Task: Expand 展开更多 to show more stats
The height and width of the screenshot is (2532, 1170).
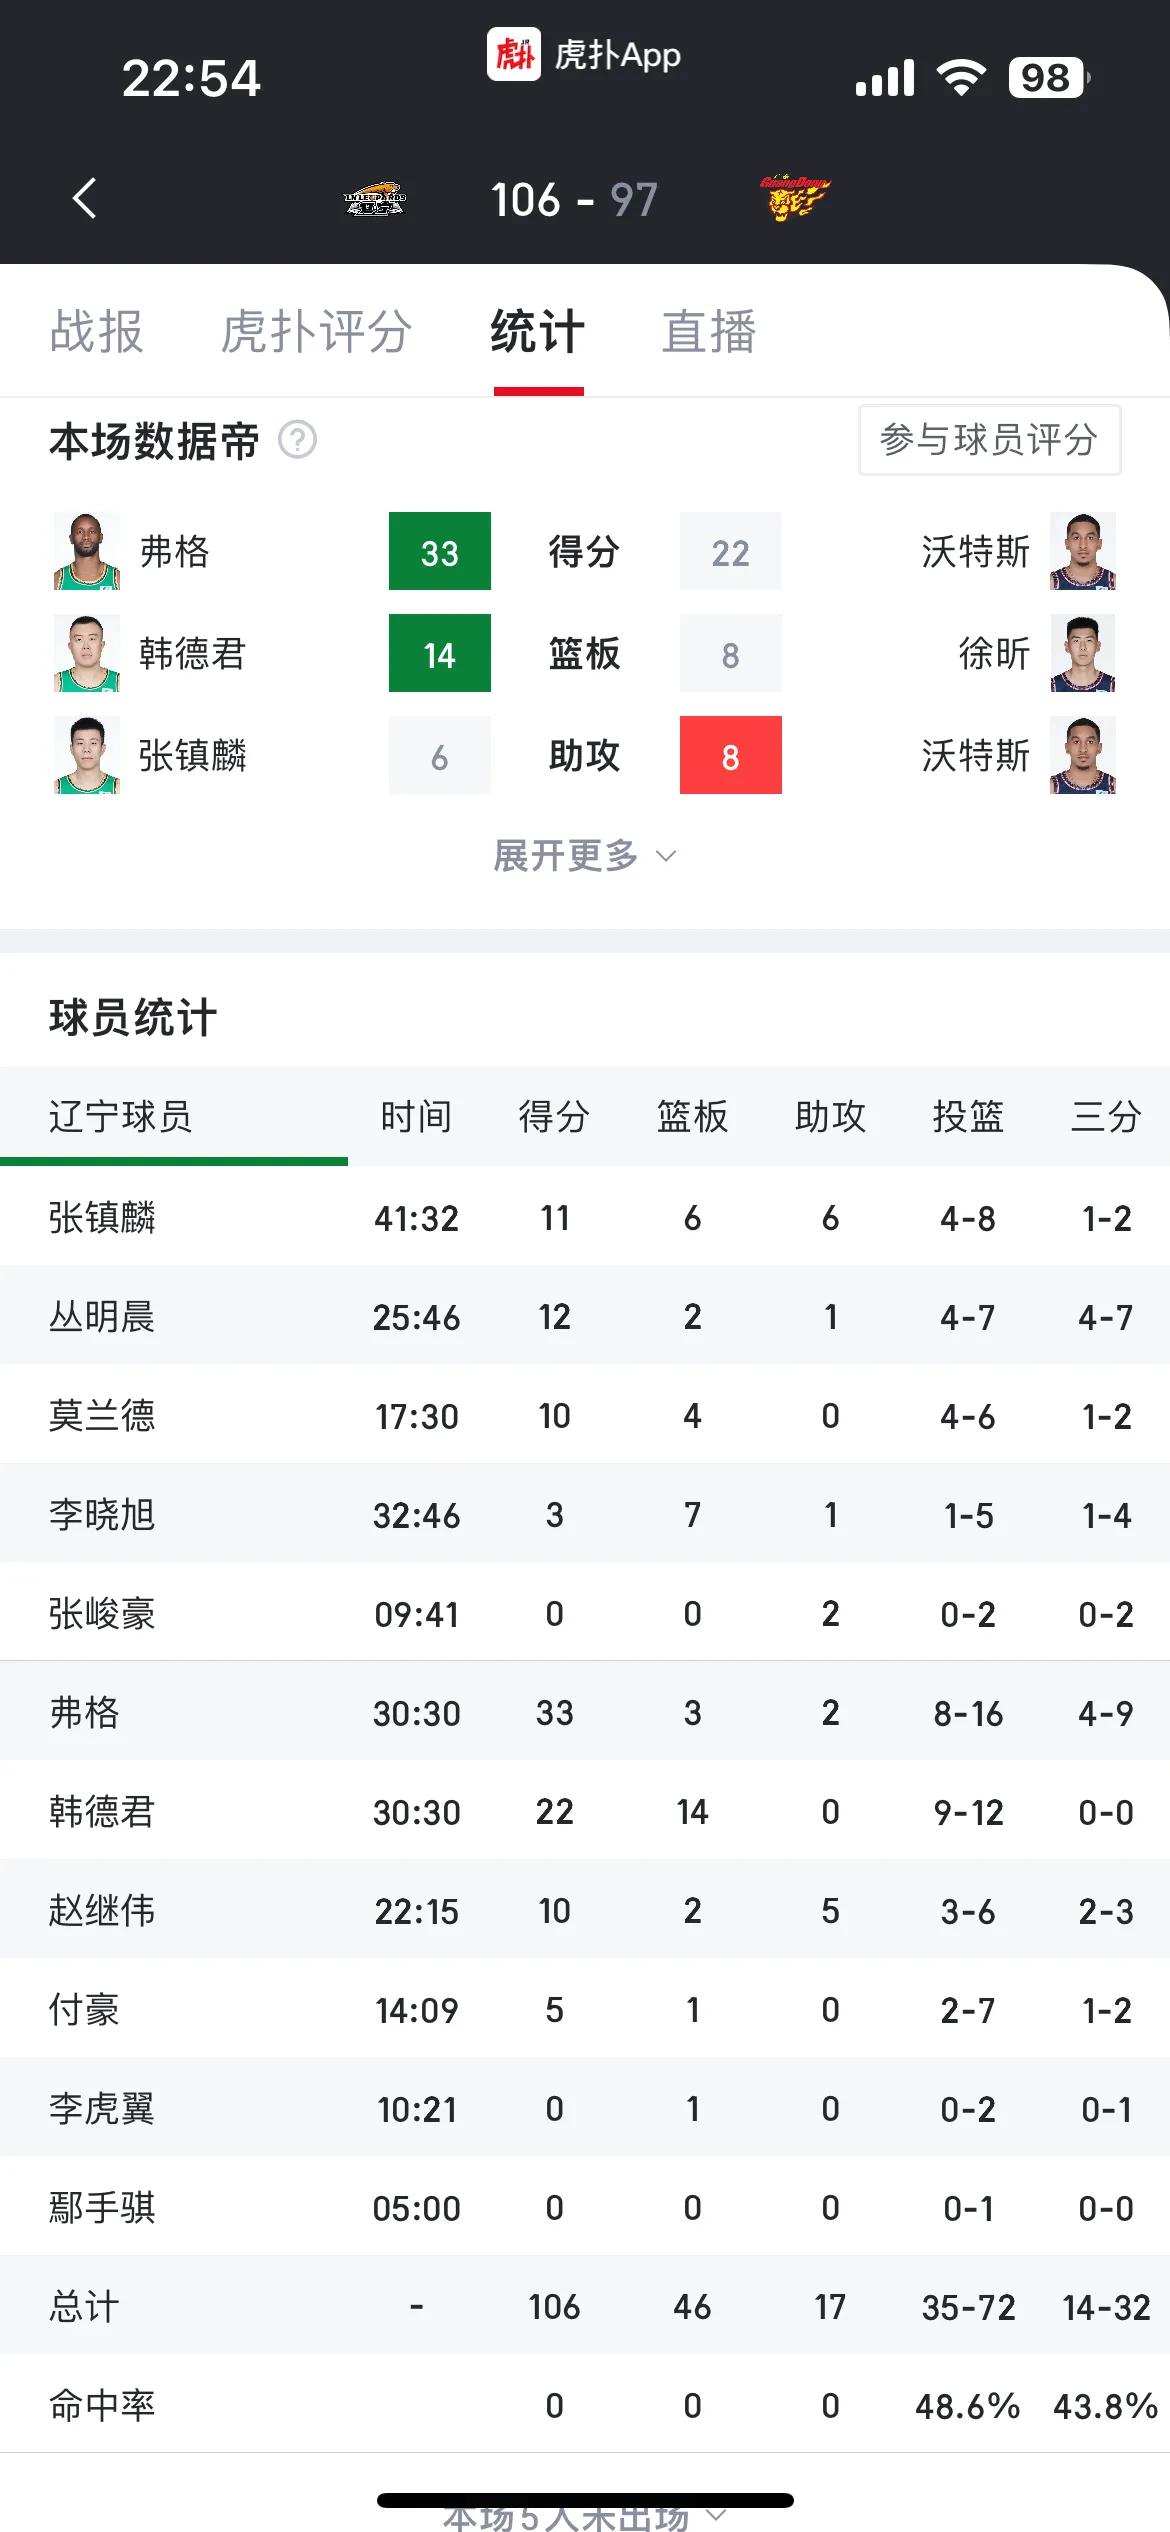Action: point(584,856)
